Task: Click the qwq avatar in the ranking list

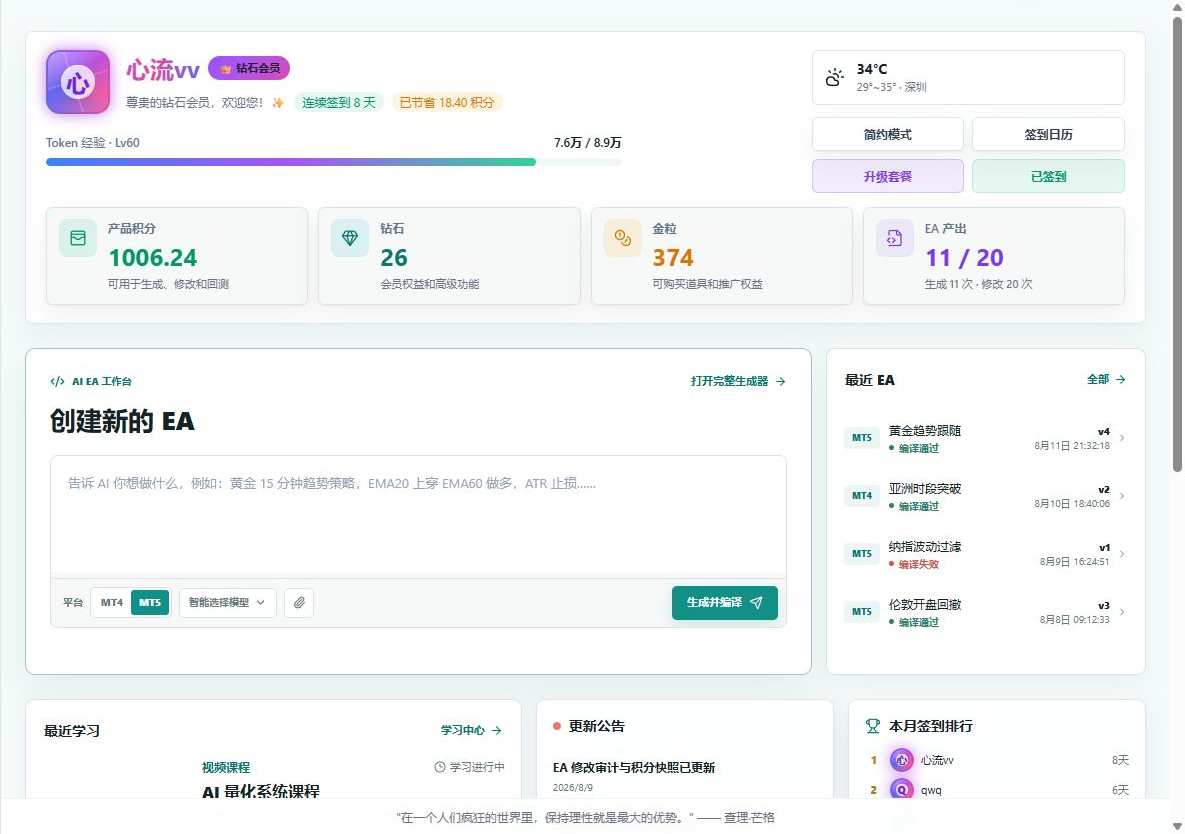Action: 902,790
